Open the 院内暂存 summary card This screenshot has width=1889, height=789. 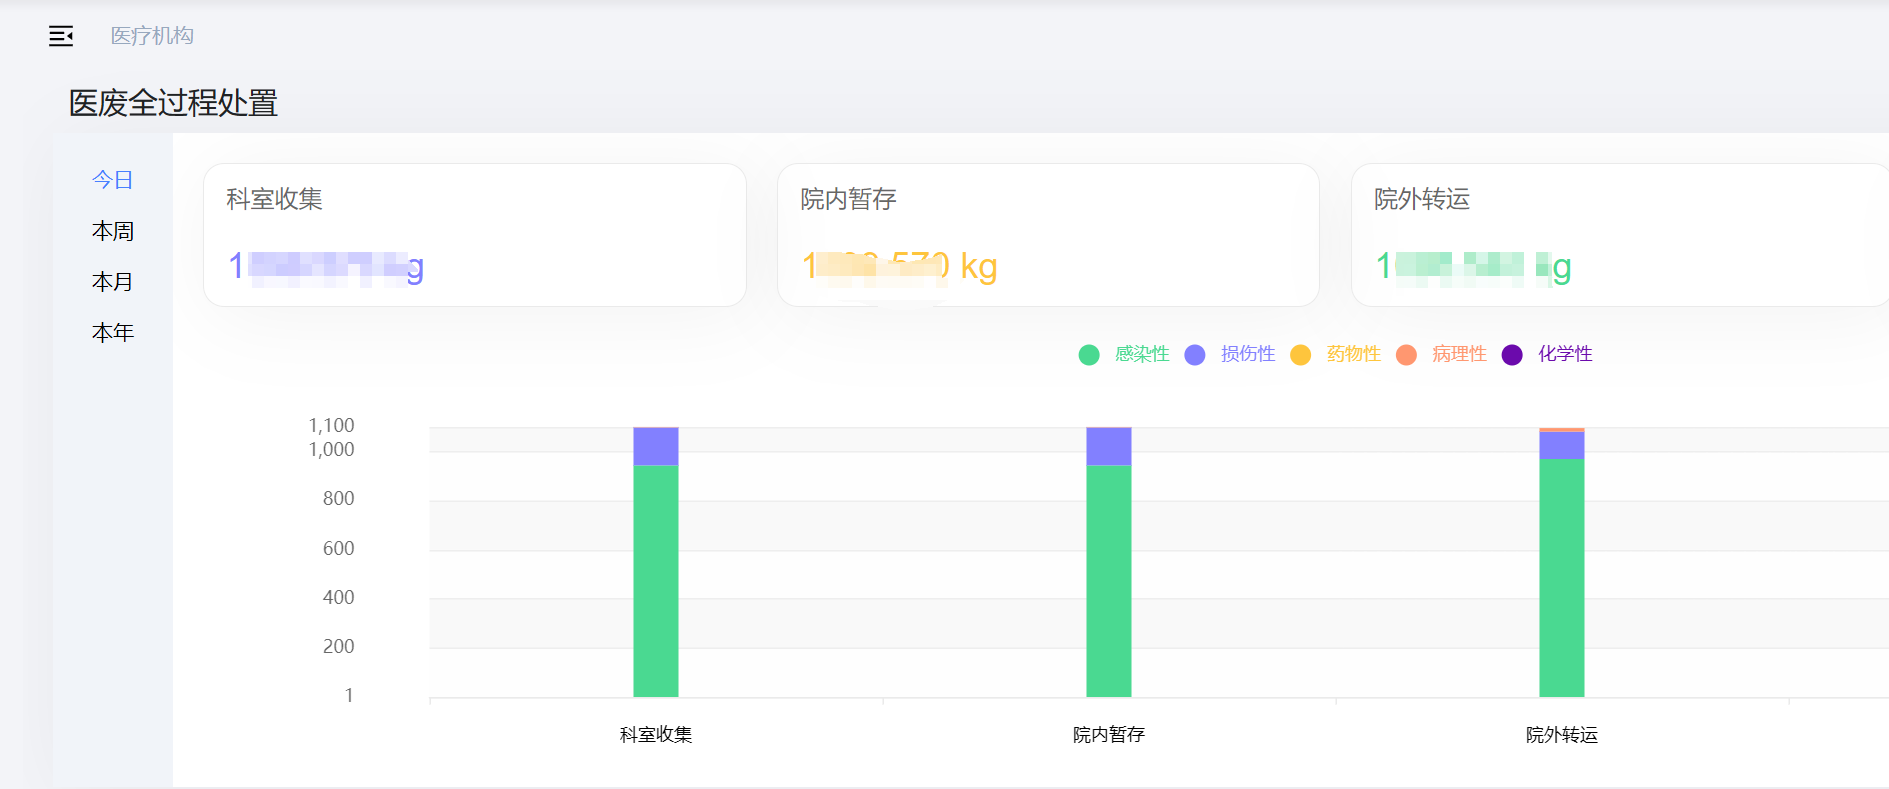tap(1047, 235)
